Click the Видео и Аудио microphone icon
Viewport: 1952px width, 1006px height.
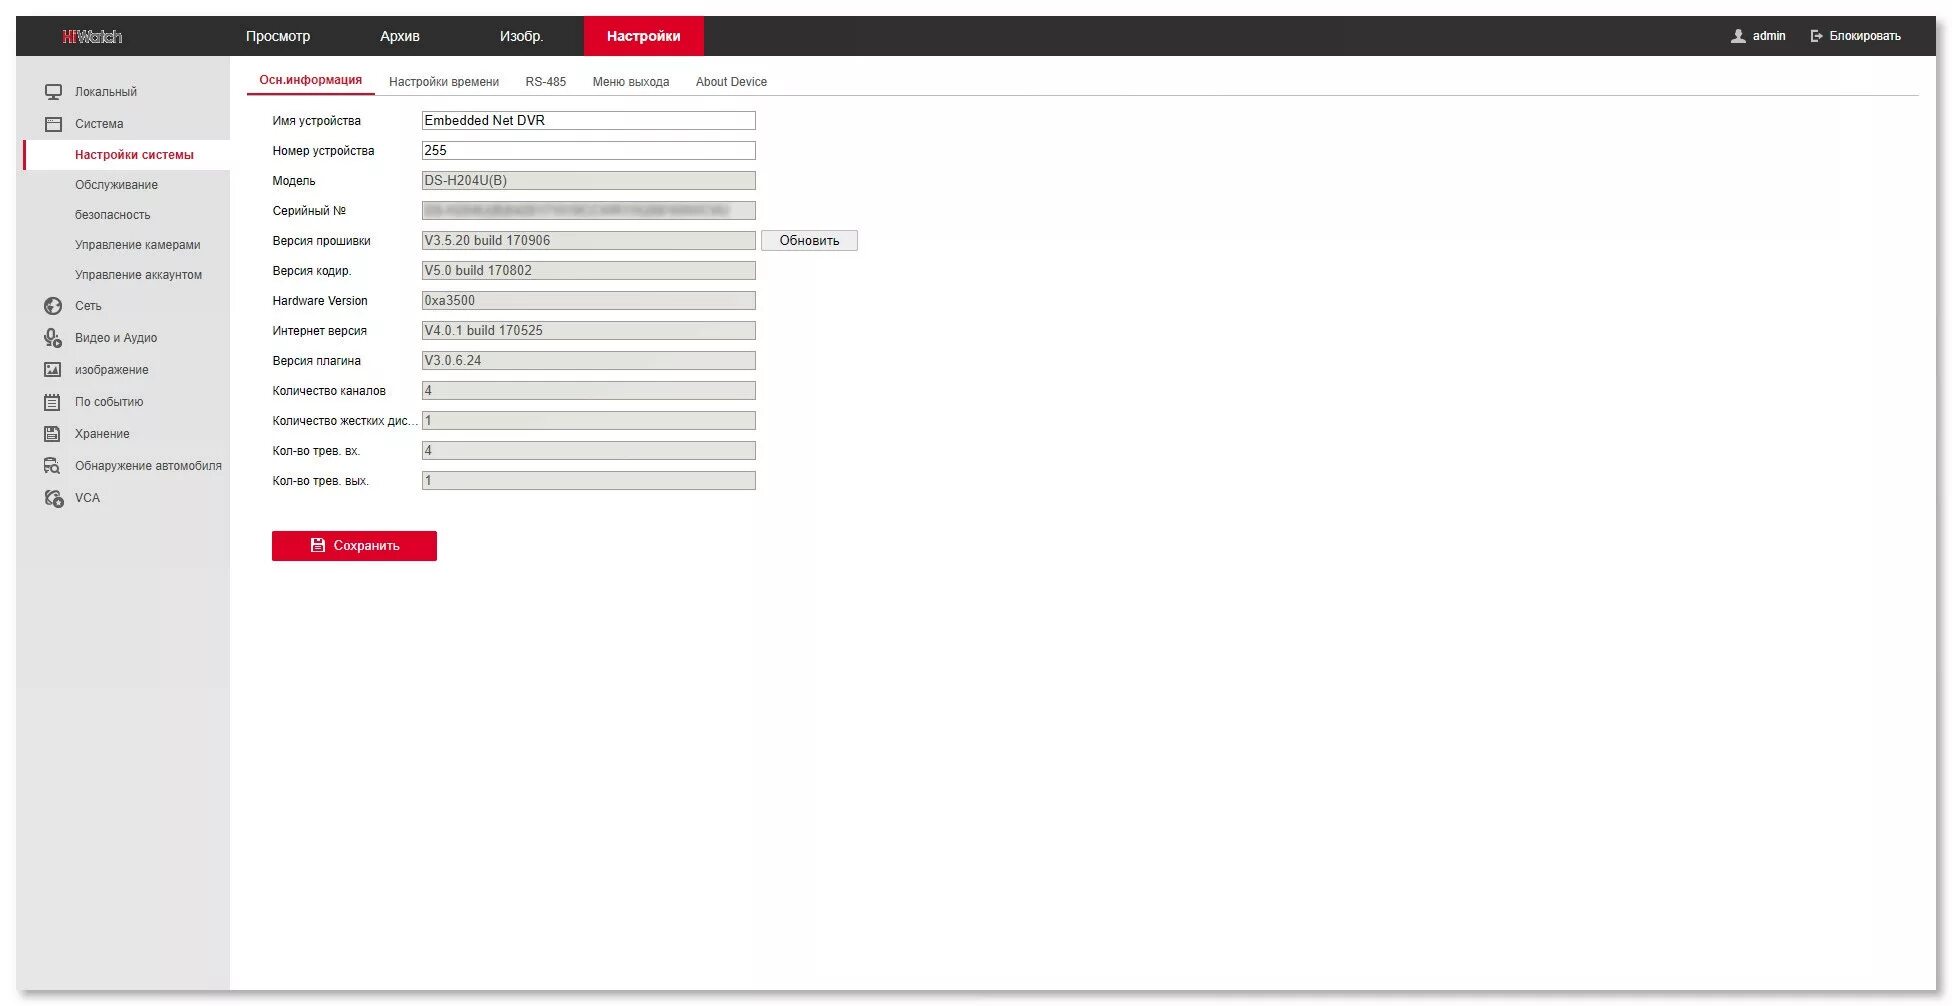(53, 338)
